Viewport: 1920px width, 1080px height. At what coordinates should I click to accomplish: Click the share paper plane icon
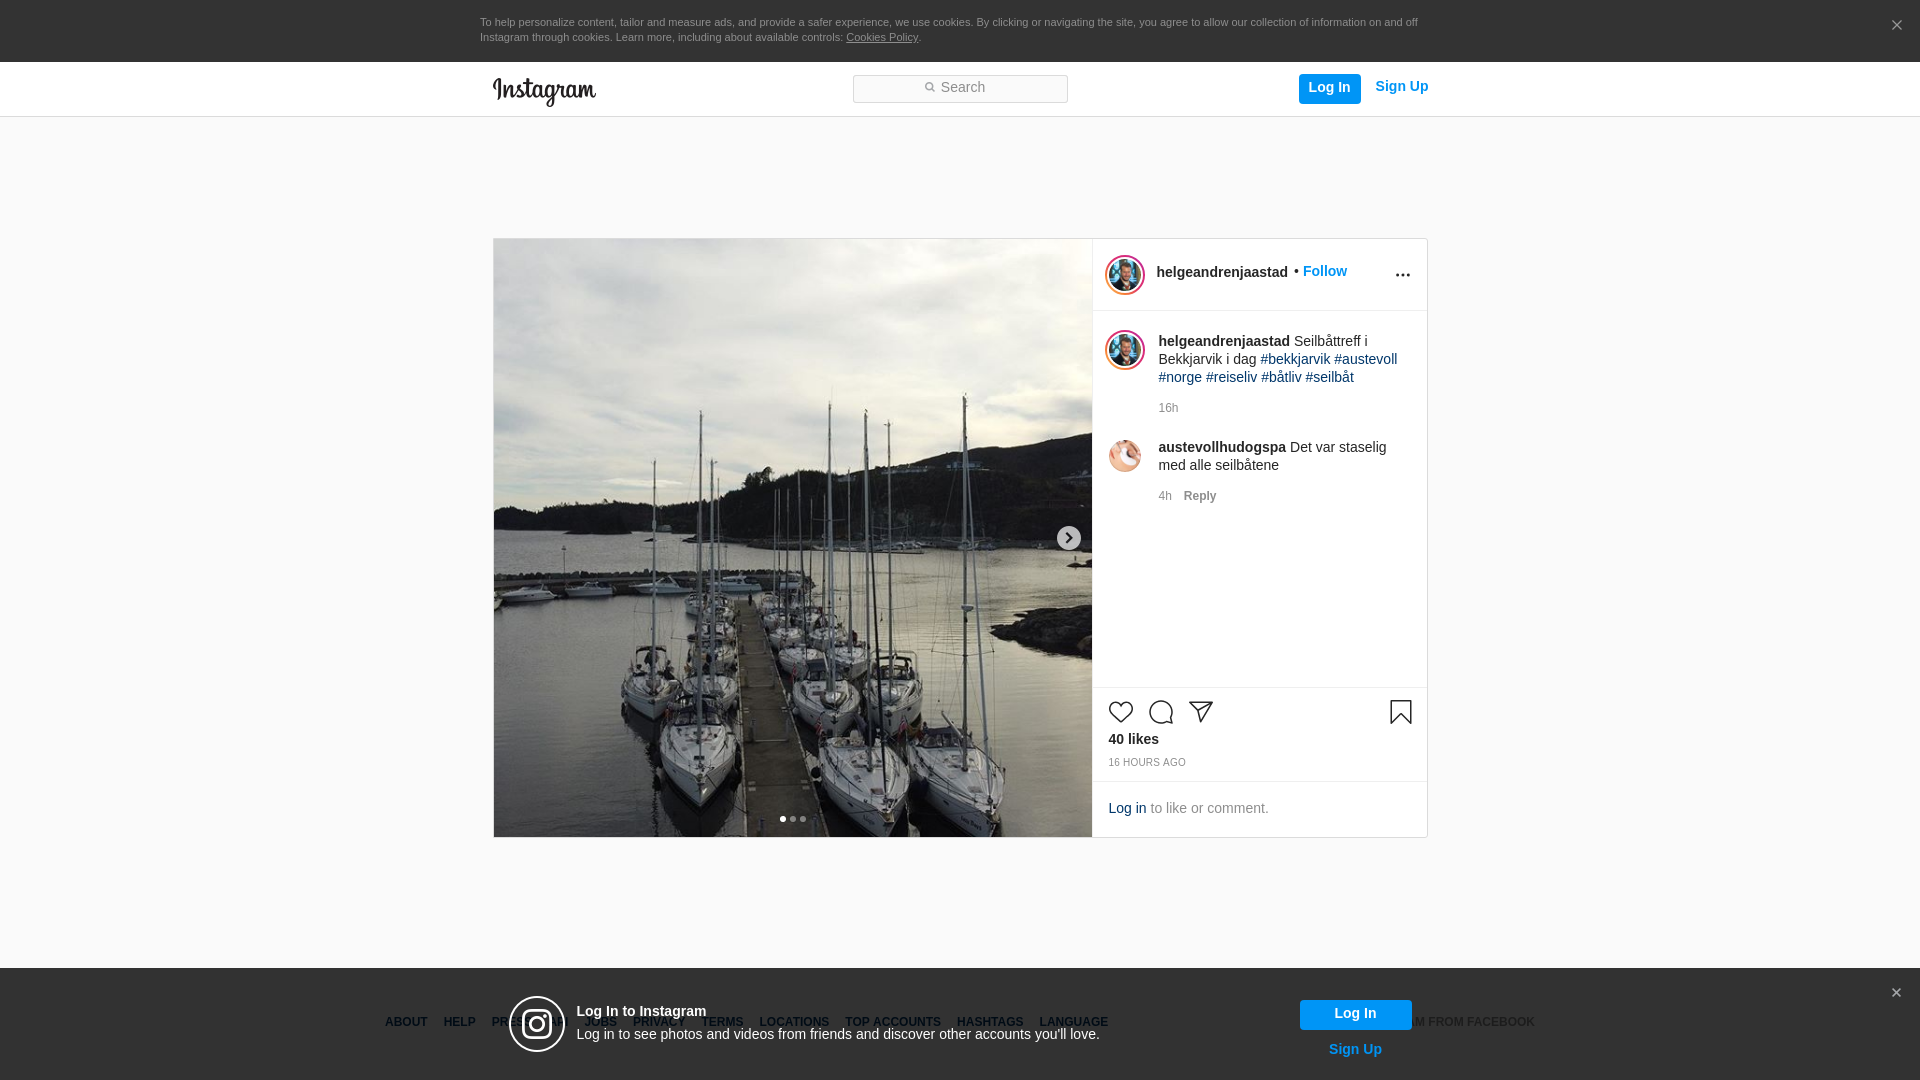[x=1200, y=712]
